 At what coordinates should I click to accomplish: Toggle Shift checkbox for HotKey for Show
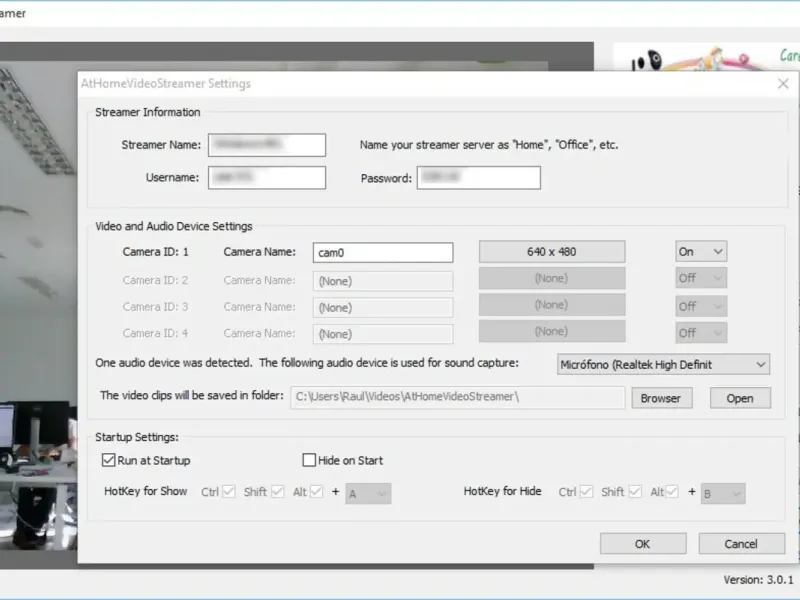point(278,492)
